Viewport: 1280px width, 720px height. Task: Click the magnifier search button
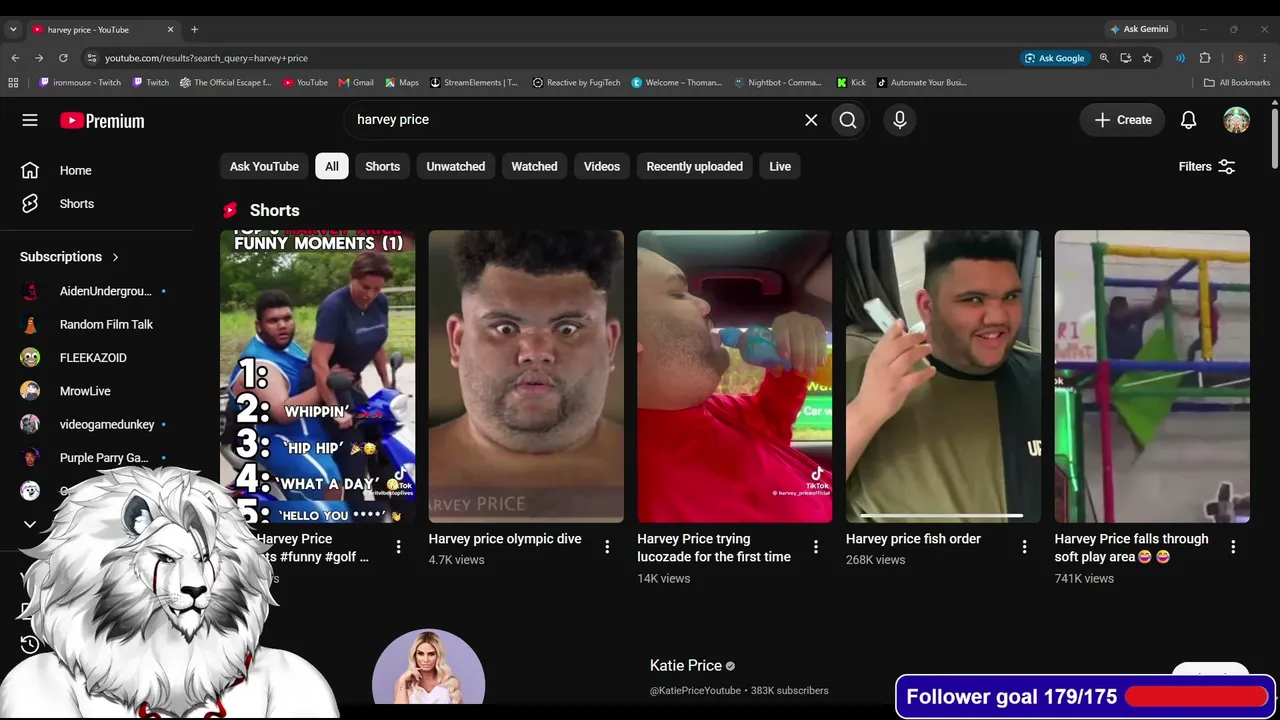coord(848,120)
